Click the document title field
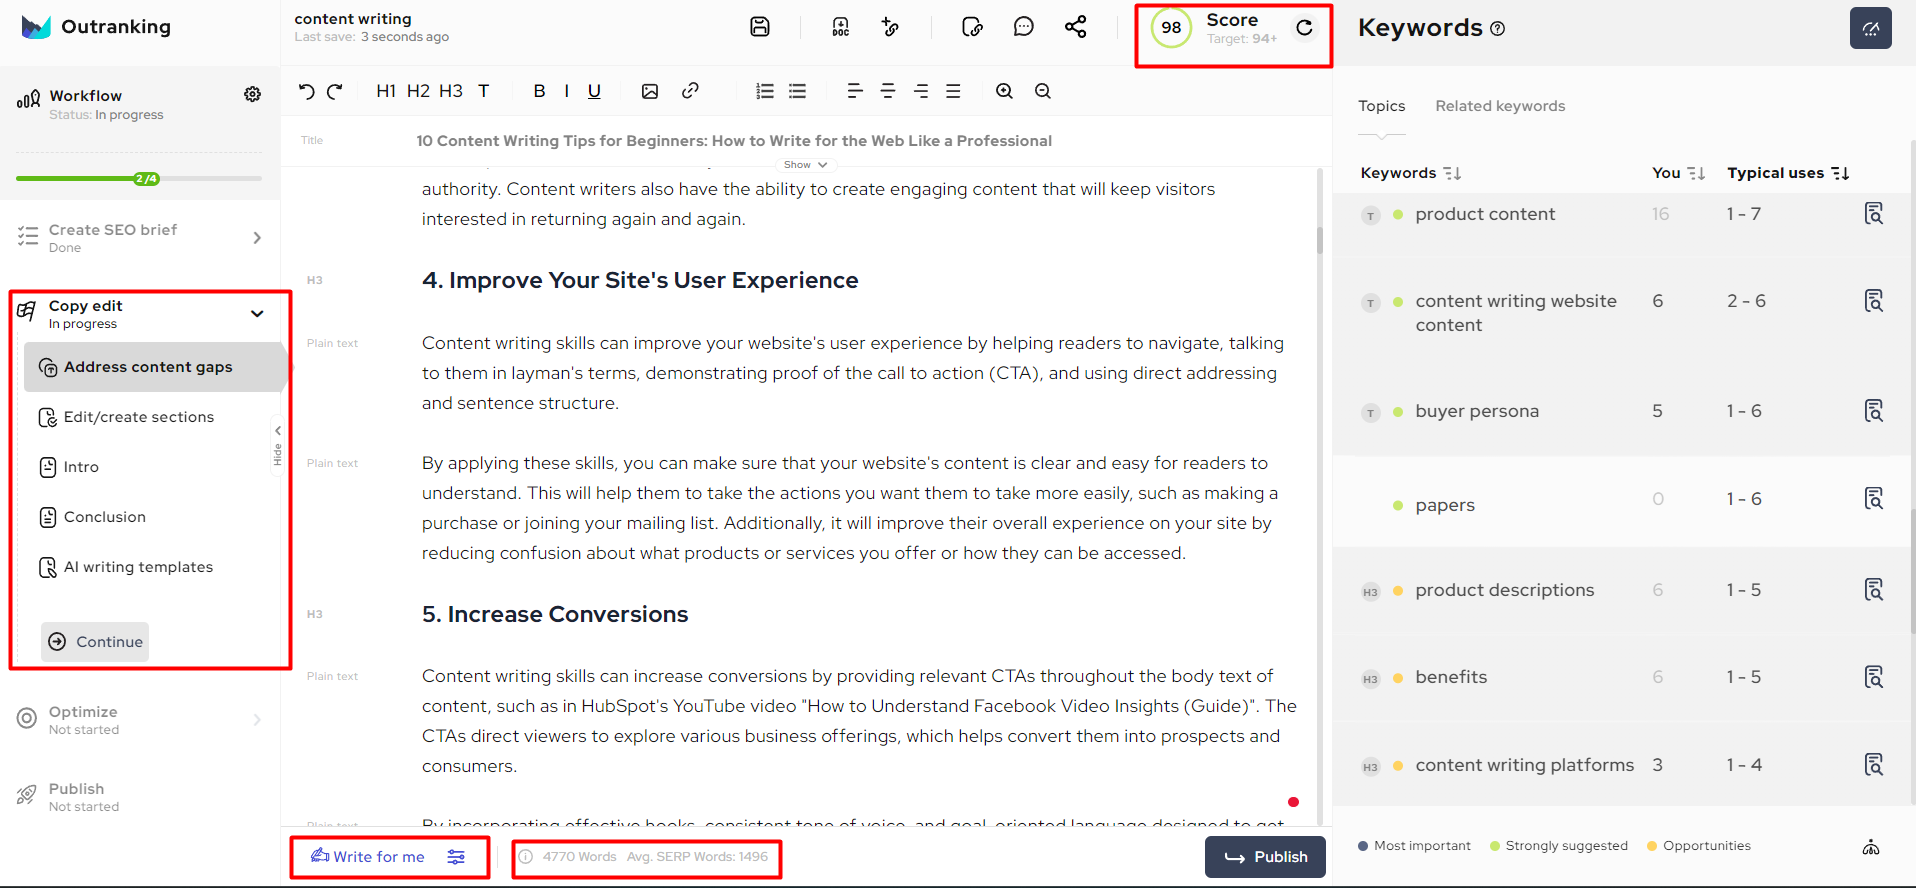Viewport: 1916px width, 888px height. coord(734,141)
